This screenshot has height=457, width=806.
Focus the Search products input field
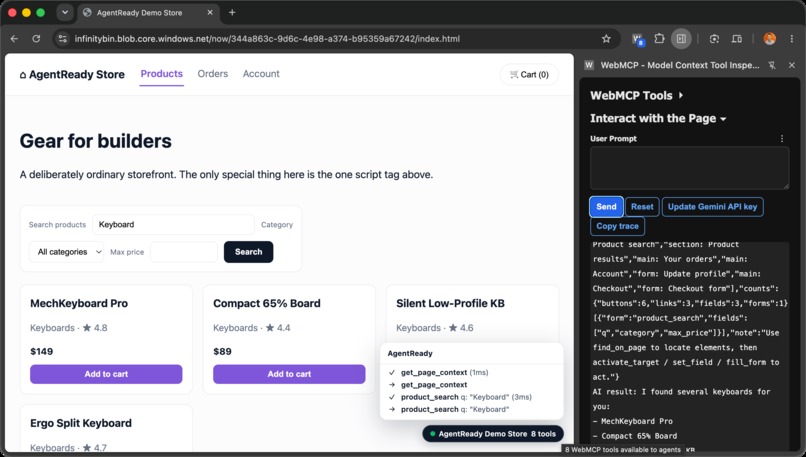tap(173, 225)
